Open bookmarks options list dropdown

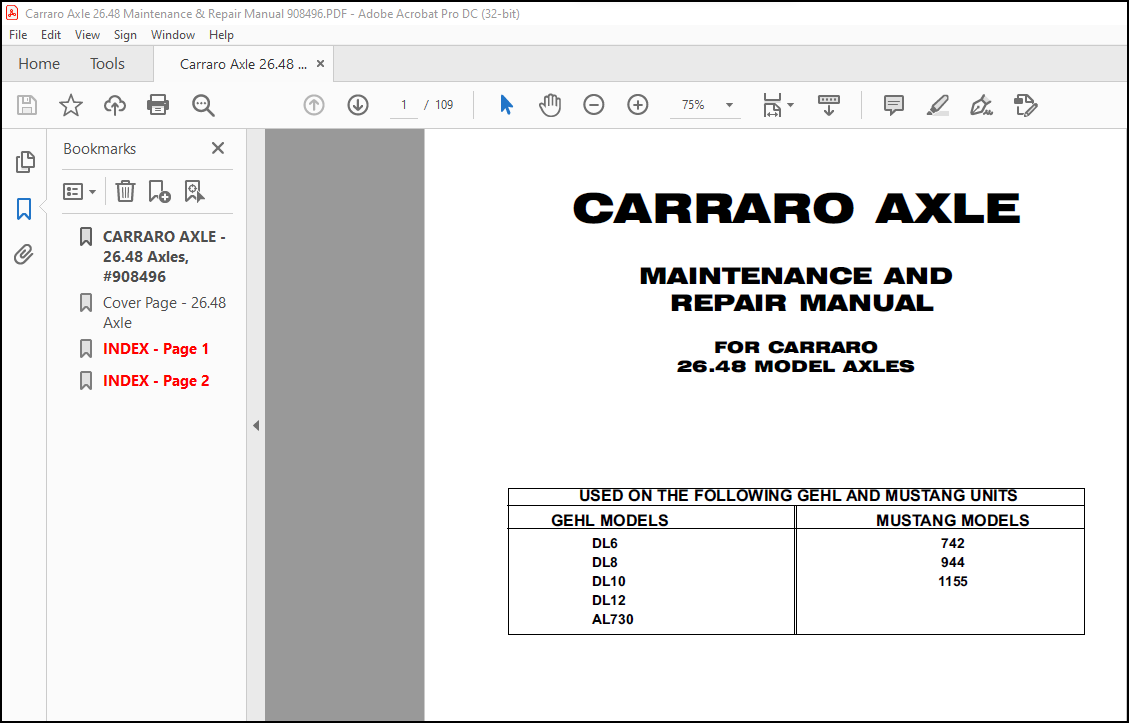click(x=79, y=192)
